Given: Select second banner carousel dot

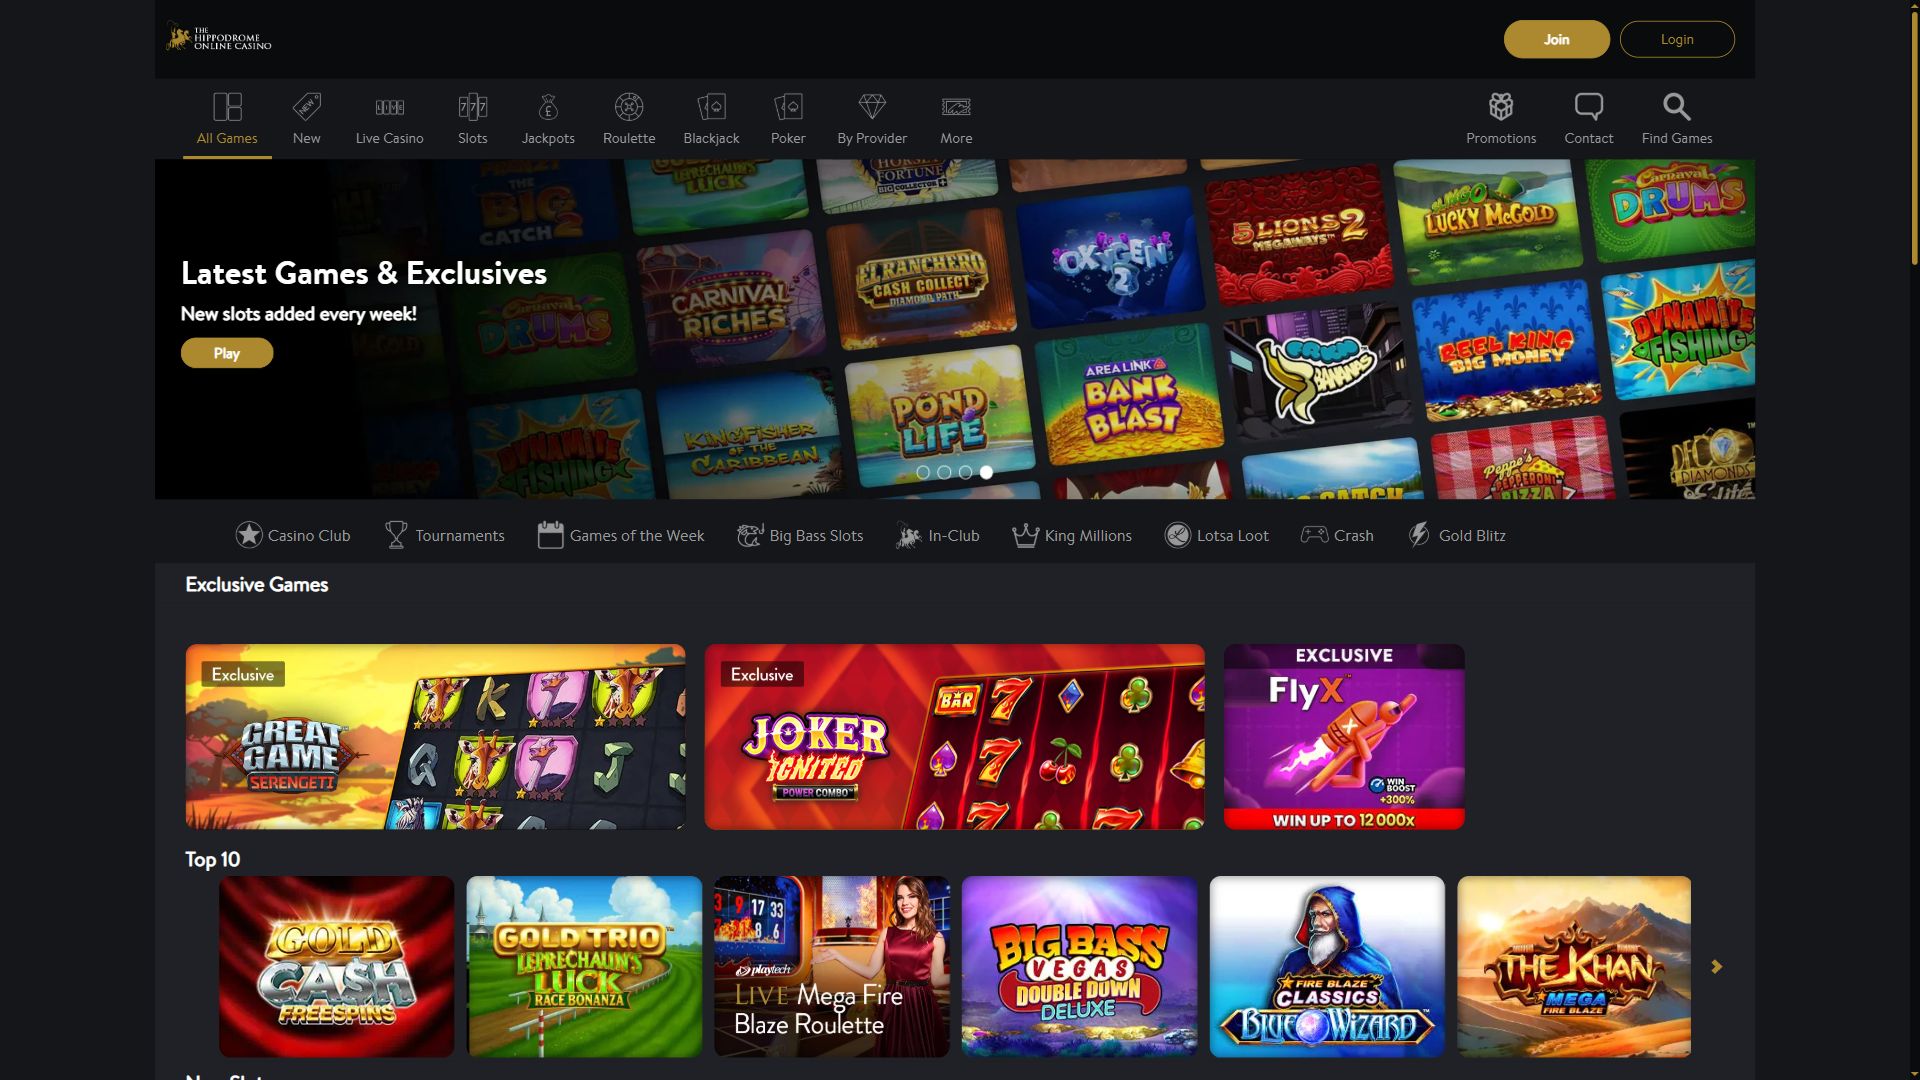Looking at the screenshot, I should (x=944, y=472).
